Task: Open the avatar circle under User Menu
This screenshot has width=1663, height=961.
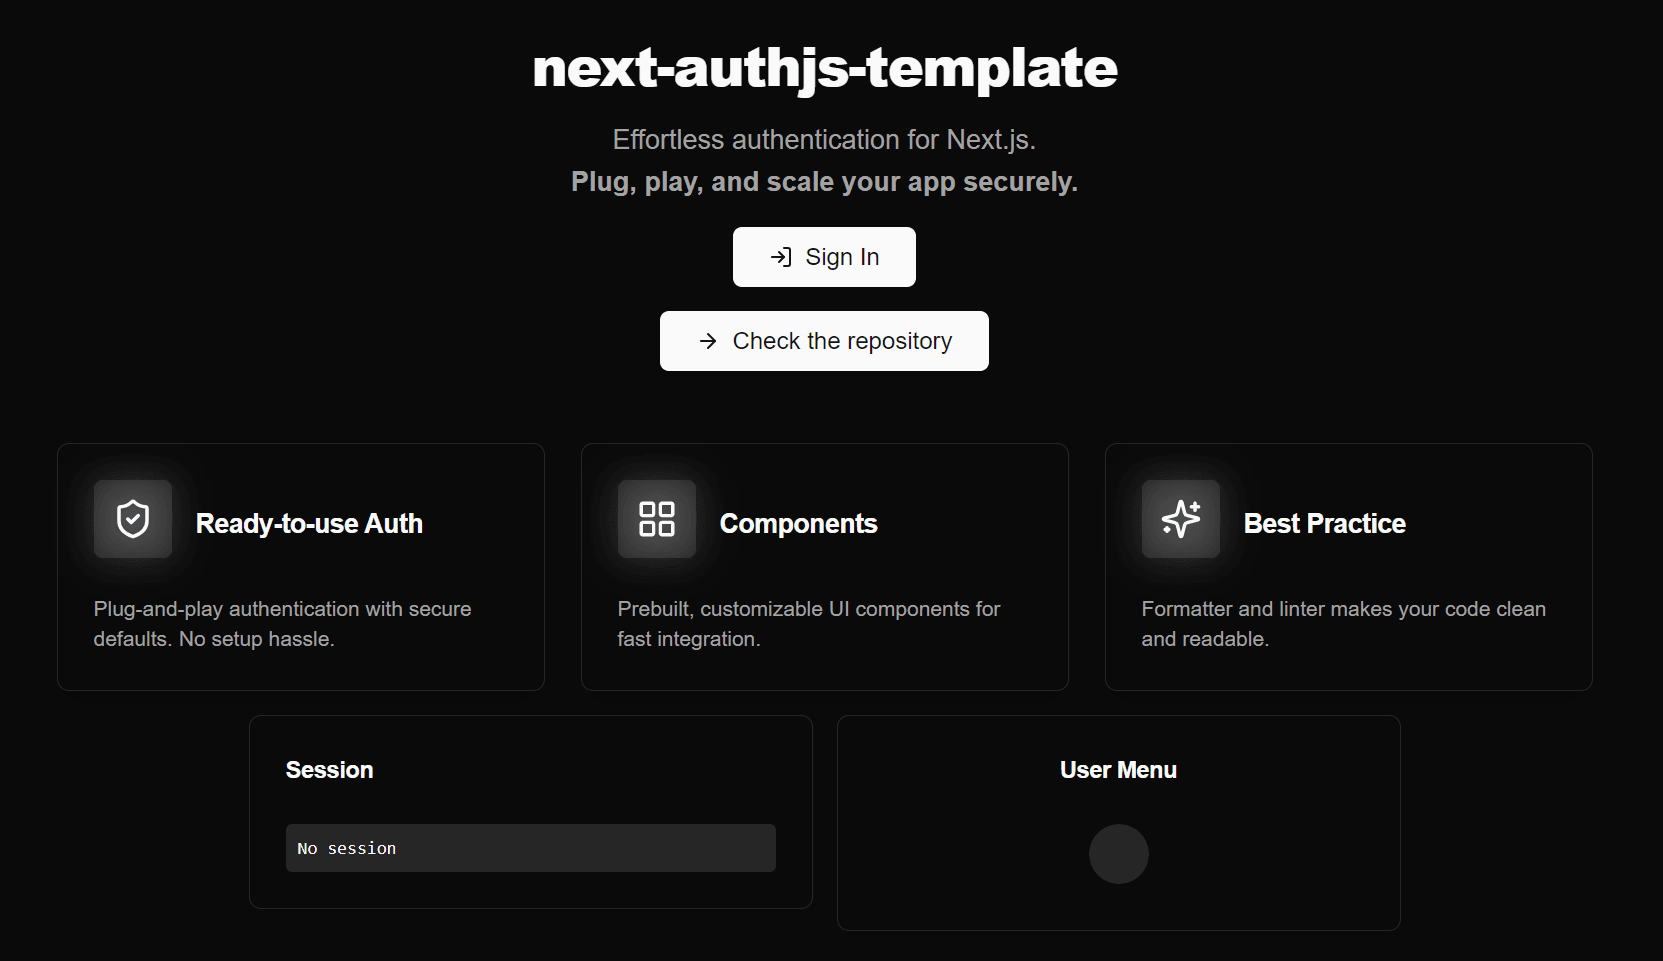Action: pos(1118,854)
